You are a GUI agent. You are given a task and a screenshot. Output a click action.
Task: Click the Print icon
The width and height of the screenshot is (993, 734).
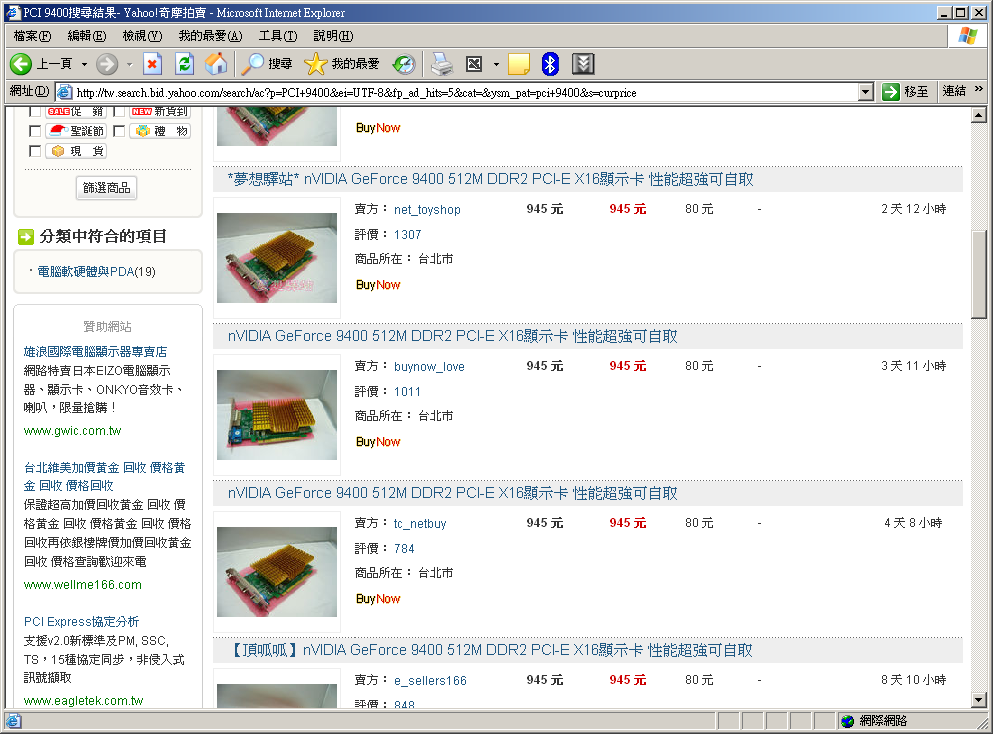pyautogui.click(x=442, y=64)
